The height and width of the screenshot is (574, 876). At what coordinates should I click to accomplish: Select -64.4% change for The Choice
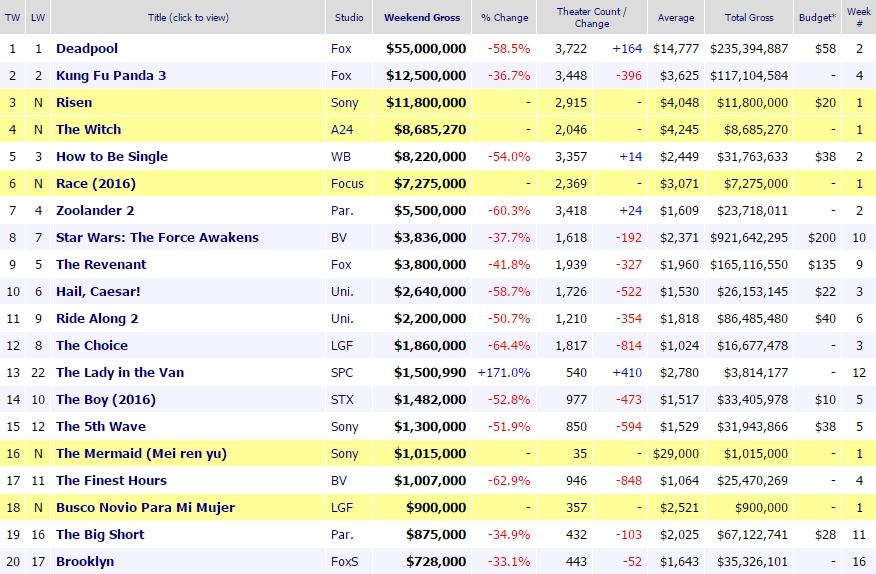click(x=508, y=345)
